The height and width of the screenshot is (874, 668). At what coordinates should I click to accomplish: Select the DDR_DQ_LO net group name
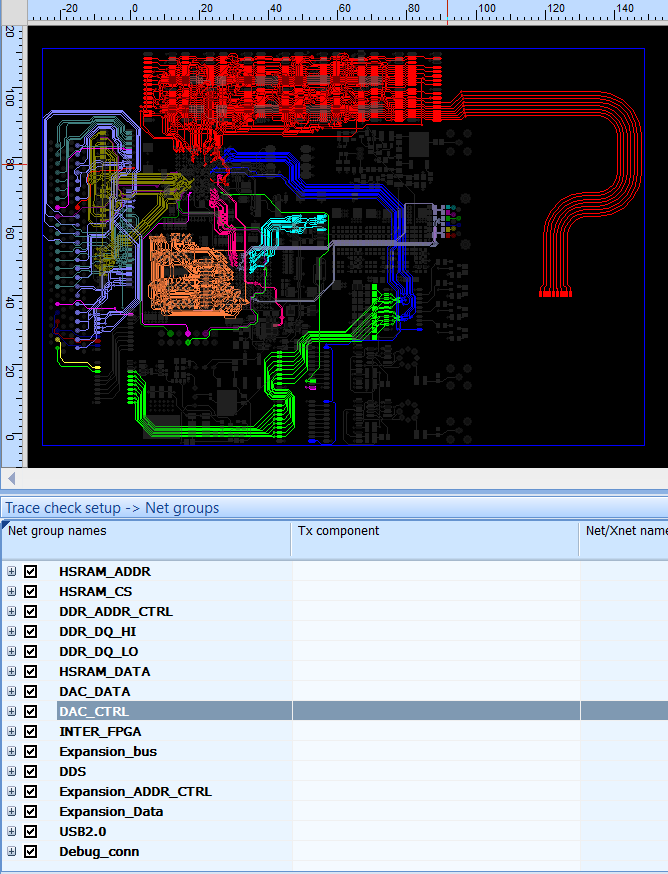[x=98, y=652]
